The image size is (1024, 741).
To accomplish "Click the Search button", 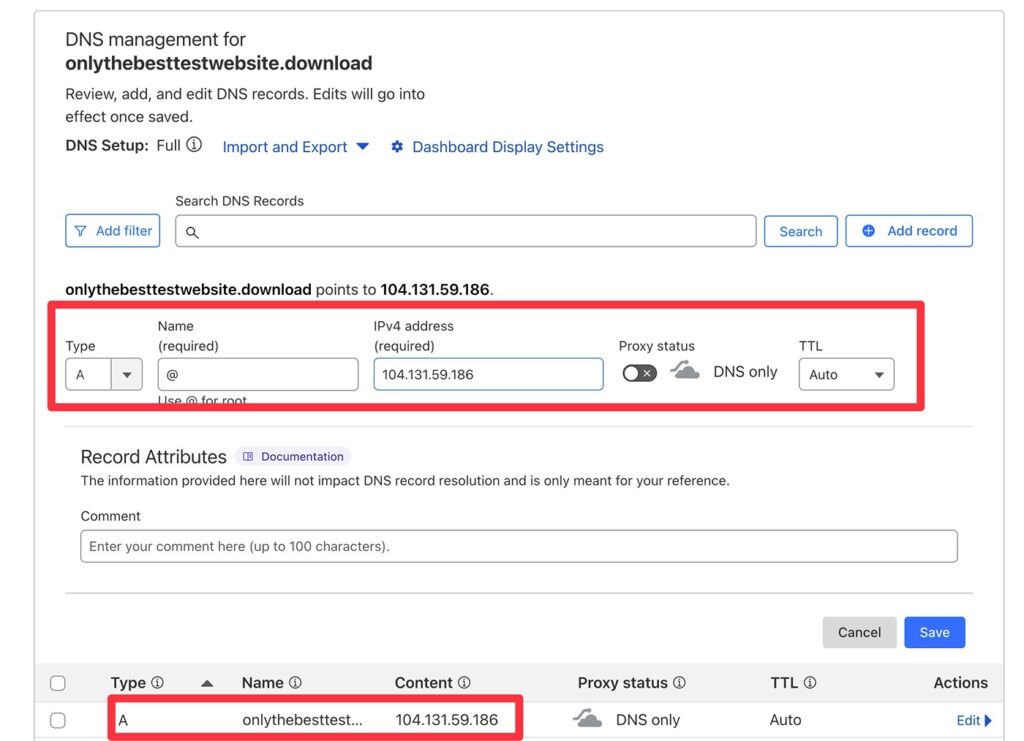I will click(801, 232).
